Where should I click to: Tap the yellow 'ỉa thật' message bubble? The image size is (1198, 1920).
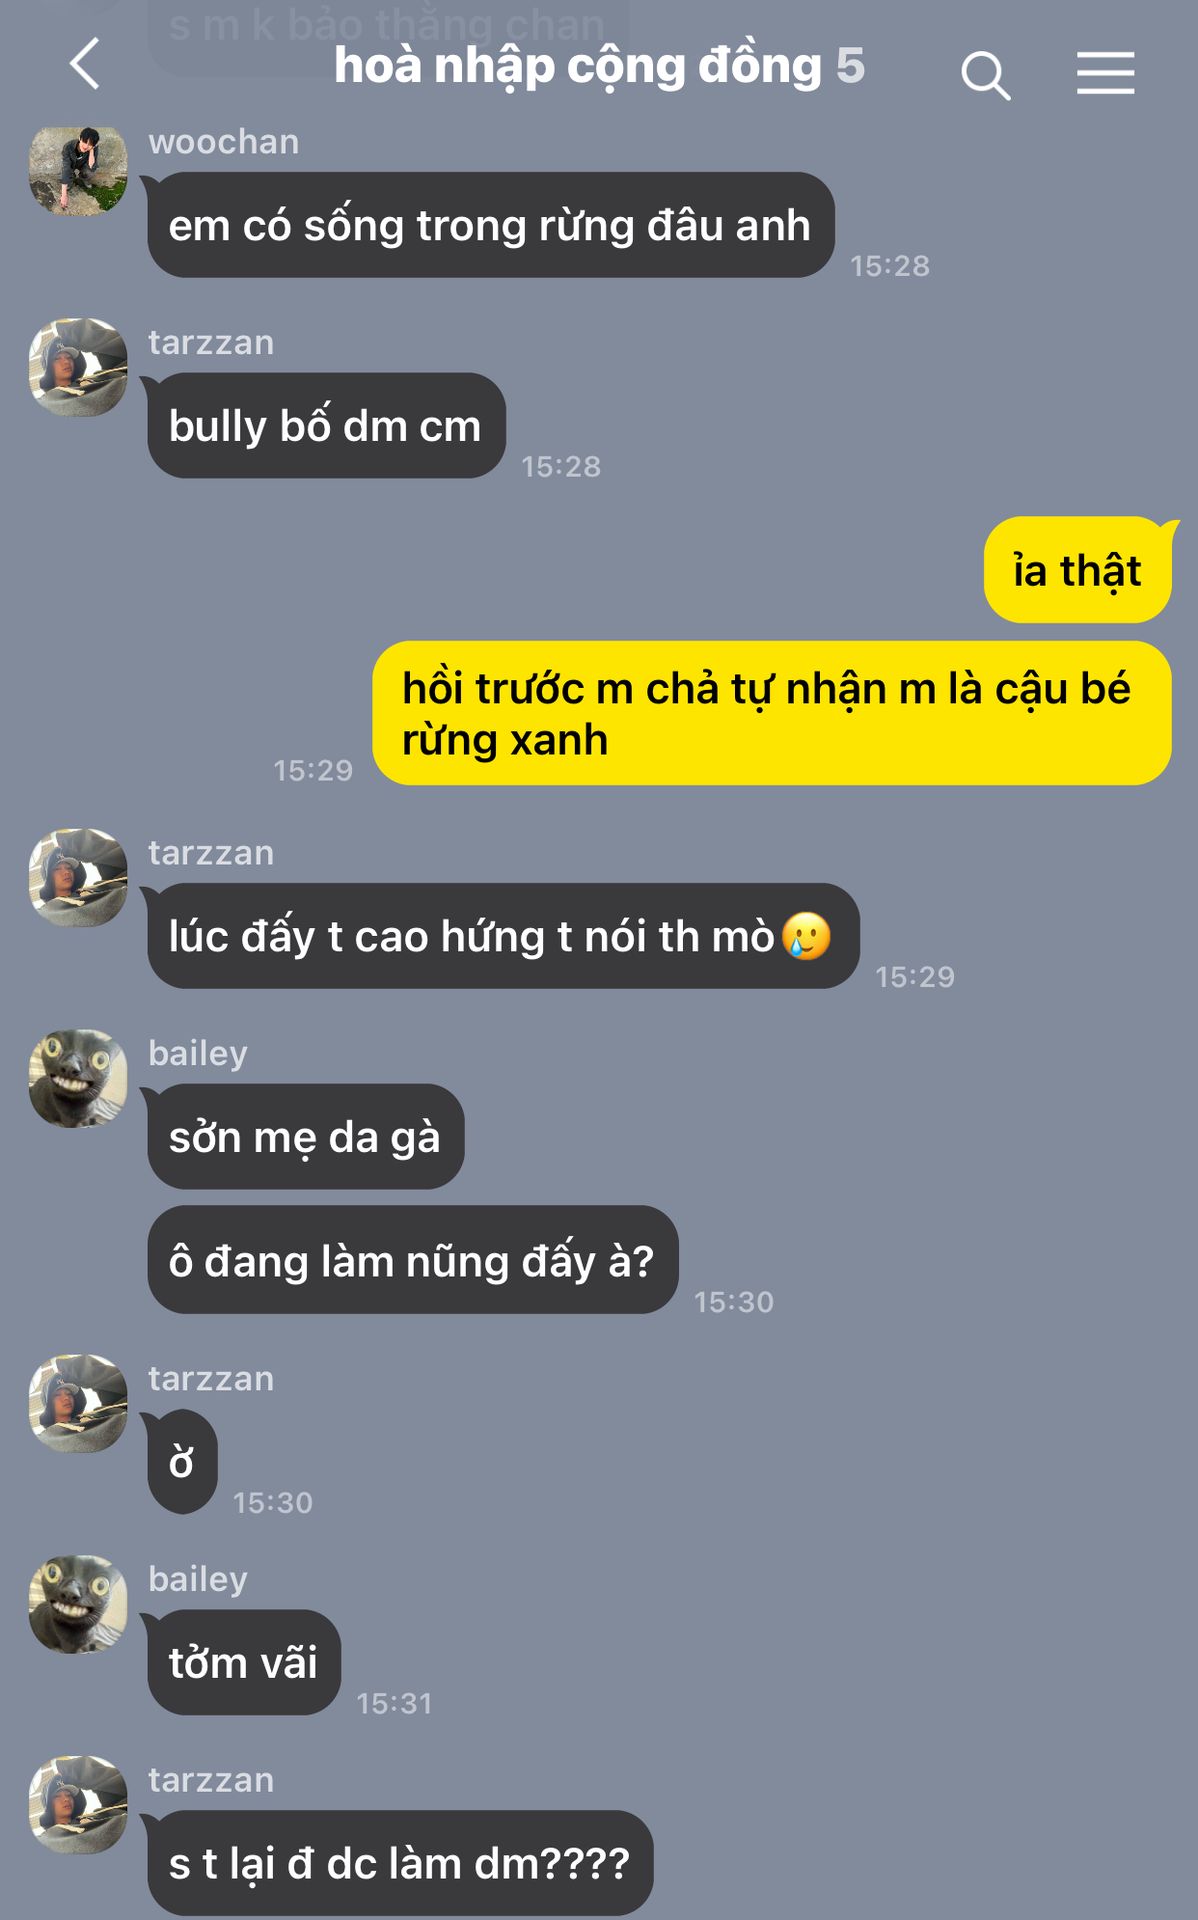tap(1077, 570)
